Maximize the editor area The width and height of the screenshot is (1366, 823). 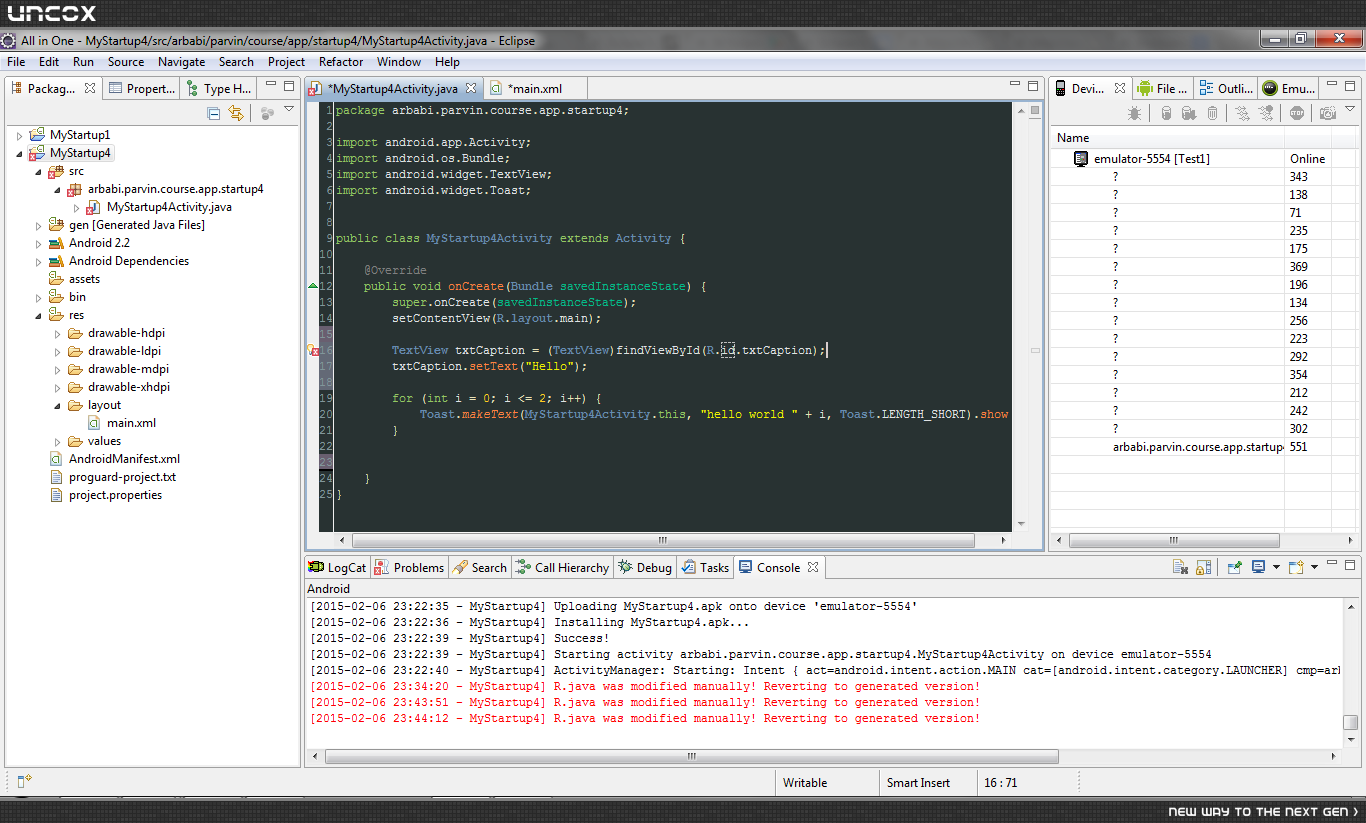[x=1033, y=86]
